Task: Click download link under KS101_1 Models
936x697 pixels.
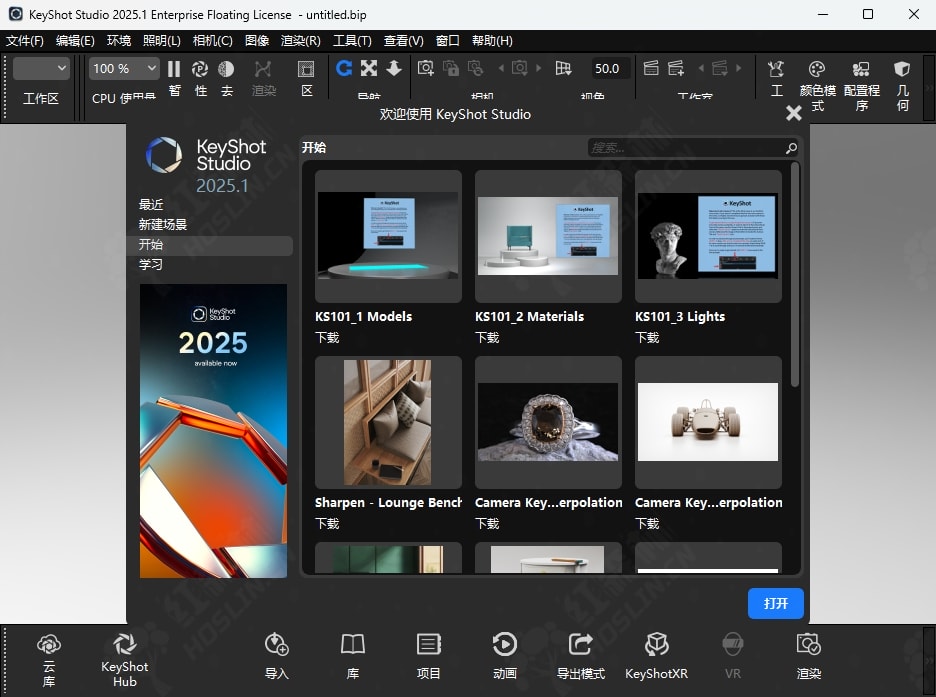Action: 327,337
